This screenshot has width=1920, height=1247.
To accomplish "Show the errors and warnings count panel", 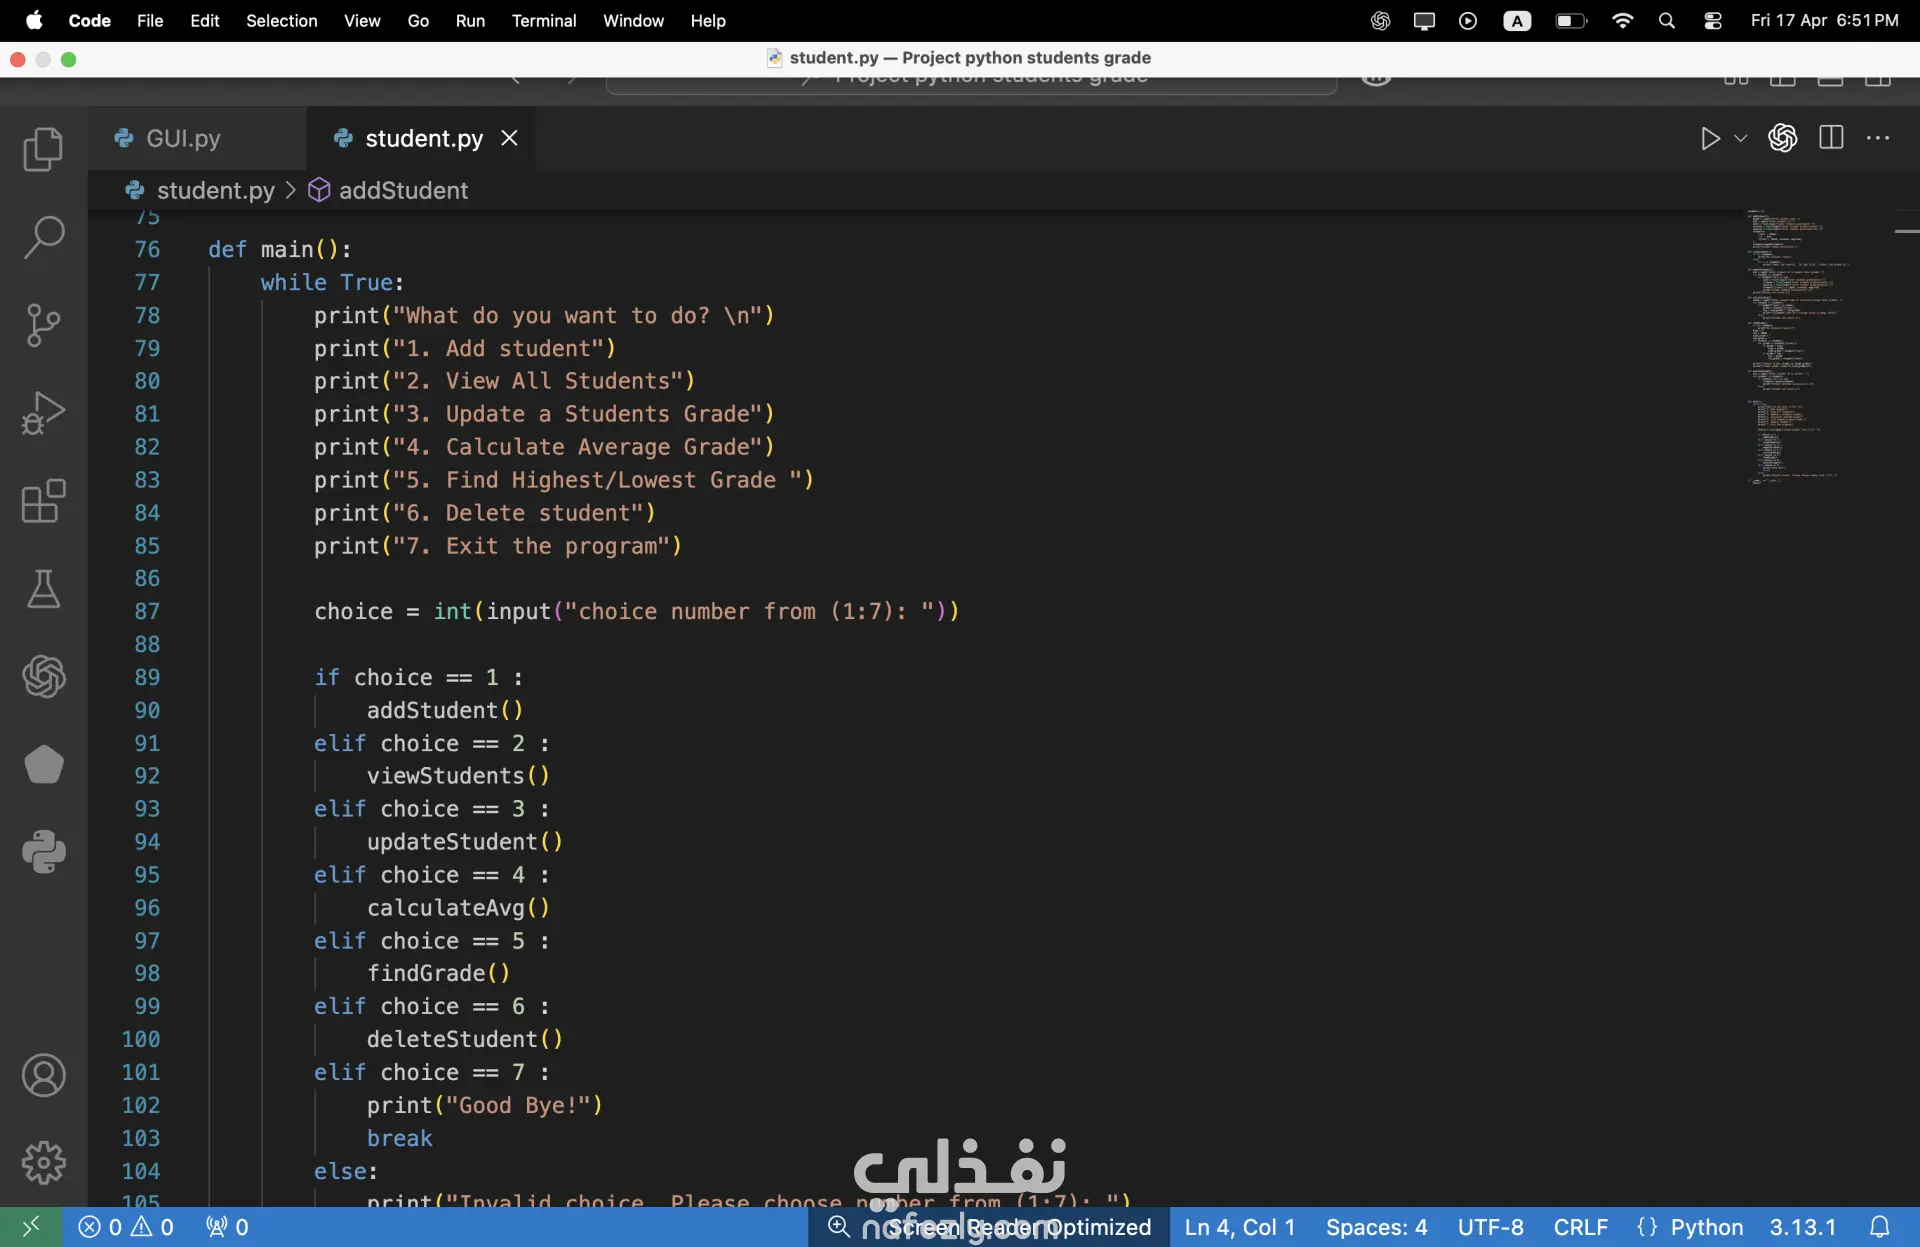I will coord(126,1227).
